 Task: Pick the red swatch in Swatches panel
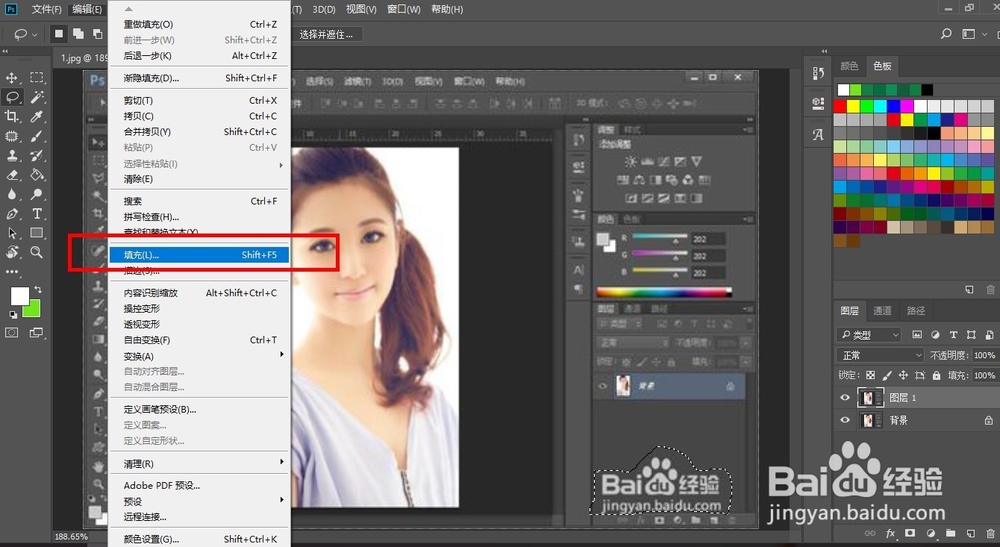[x=840, y=106]
